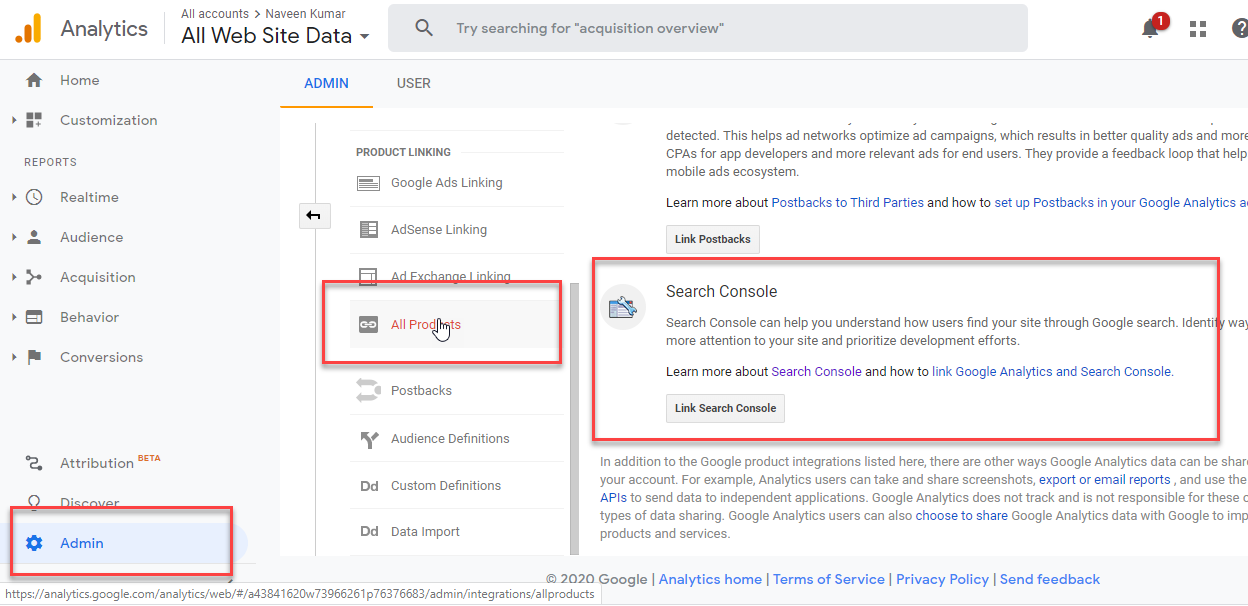This screenshot has width=1248, height=606.
Task: Open the Google apps grid icon
Action: coord(1198,29)
